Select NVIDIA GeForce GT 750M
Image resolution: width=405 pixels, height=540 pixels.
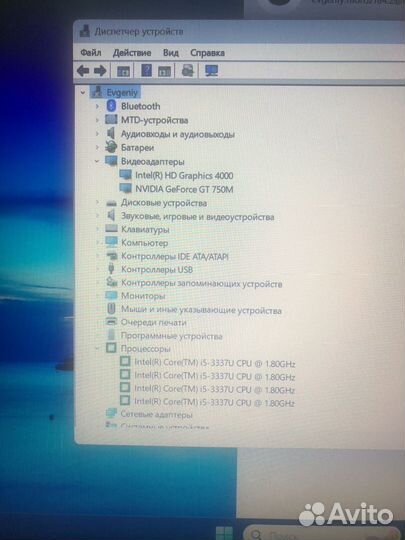184,189
